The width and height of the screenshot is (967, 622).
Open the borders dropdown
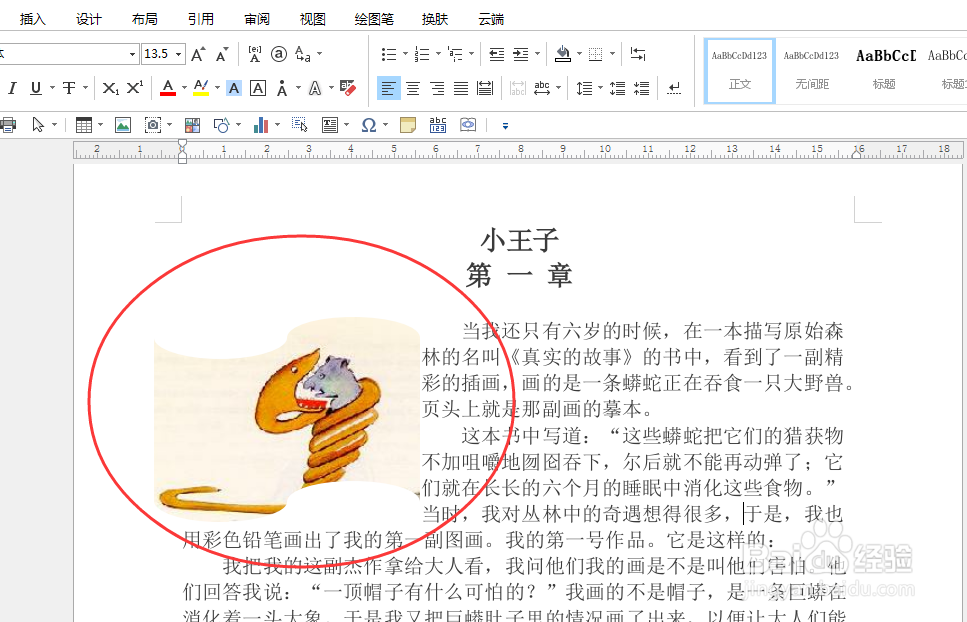[x=612, y=54]
